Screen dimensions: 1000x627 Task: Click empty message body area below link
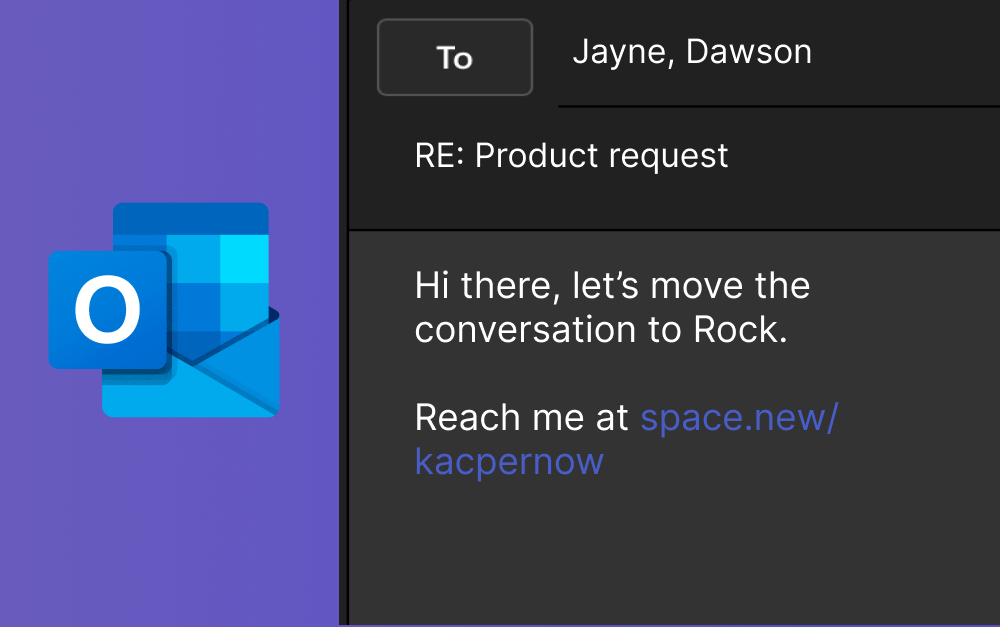(x=670, y=550)
